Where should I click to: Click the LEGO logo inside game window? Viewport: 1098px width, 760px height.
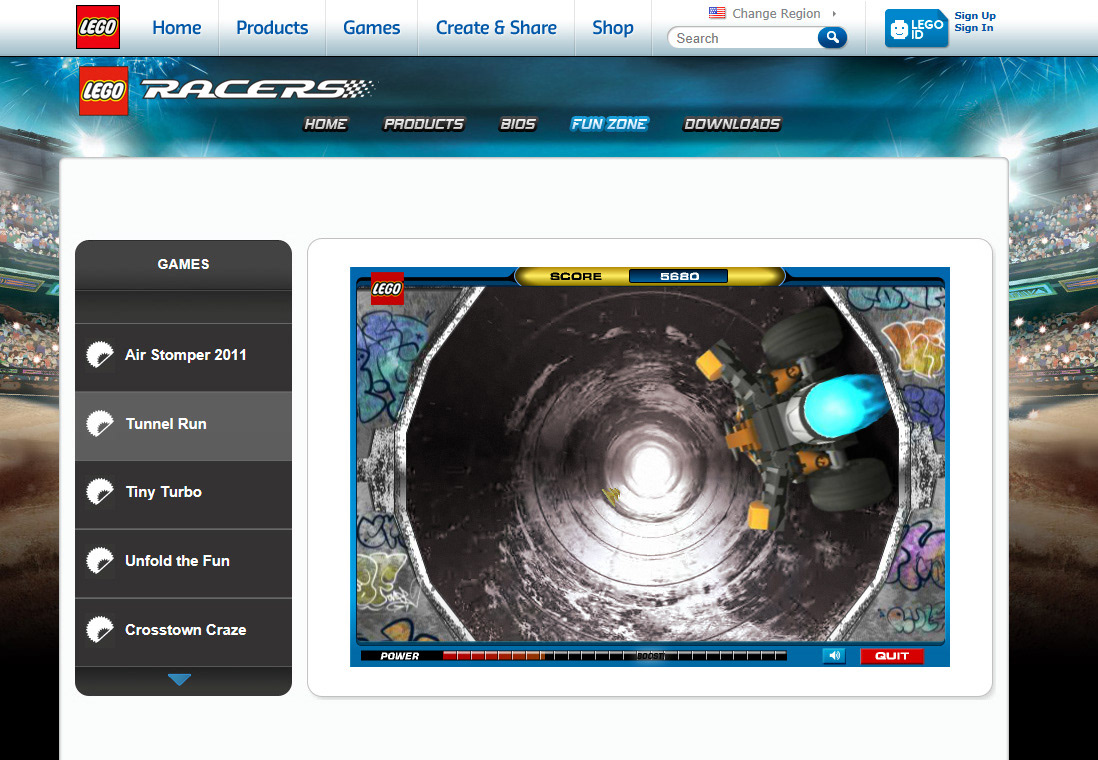pos(387,289)
